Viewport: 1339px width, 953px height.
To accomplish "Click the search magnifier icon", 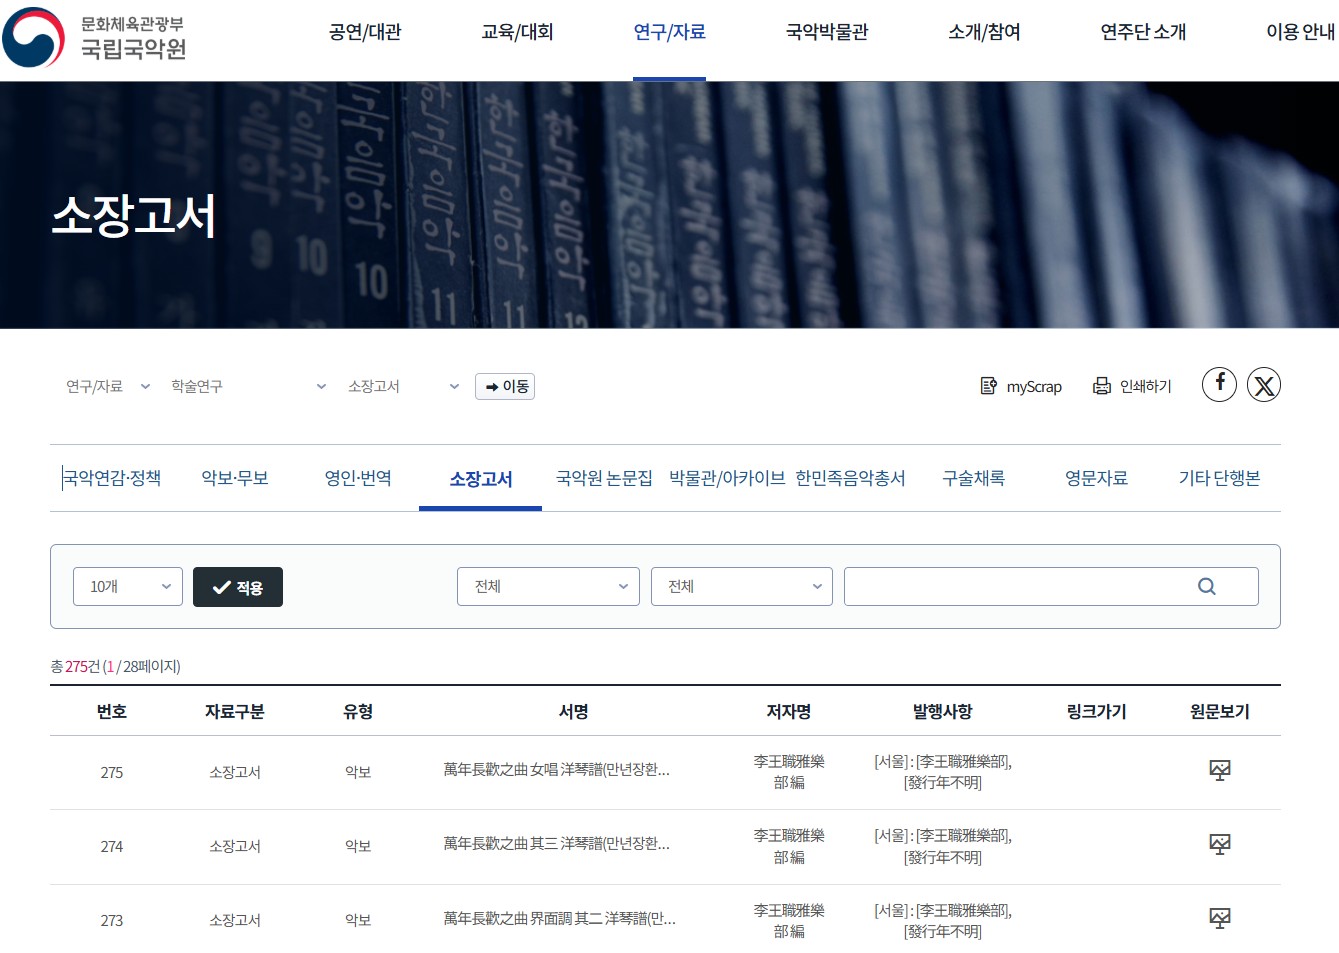I will (x=1207, y=587).
